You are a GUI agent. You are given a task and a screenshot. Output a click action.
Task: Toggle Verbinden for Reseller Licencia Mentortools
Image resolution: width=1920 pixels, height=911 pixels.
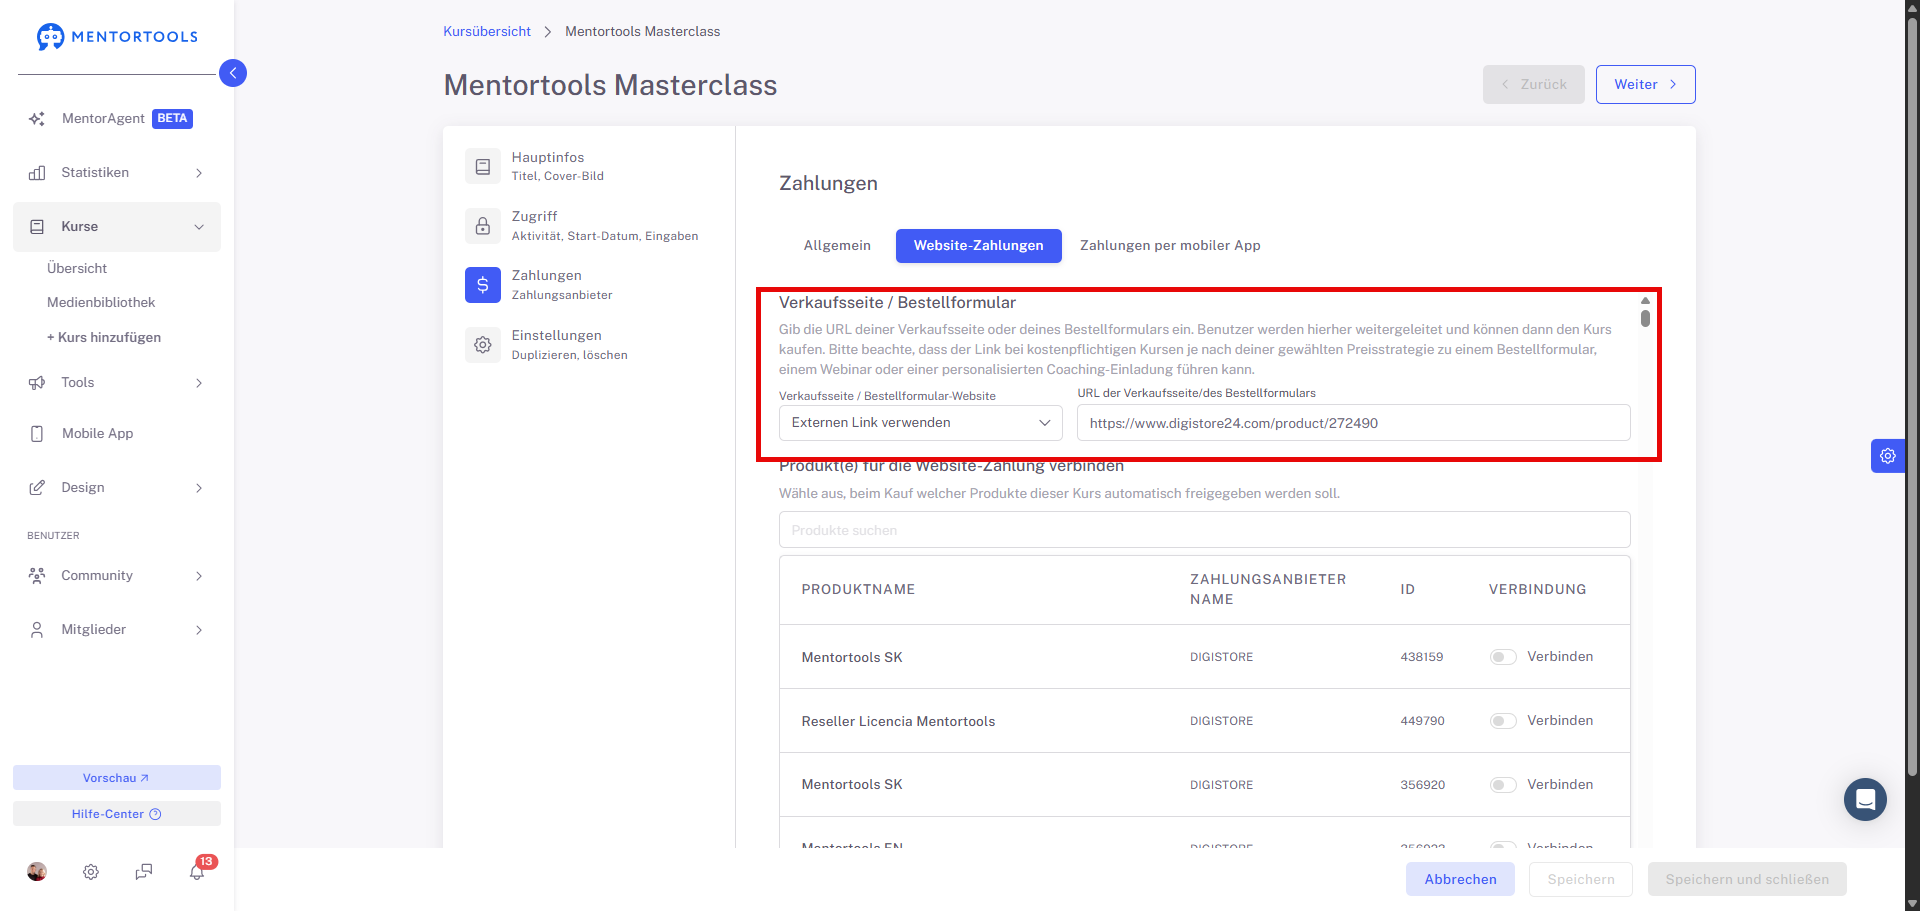(1503, 721)
